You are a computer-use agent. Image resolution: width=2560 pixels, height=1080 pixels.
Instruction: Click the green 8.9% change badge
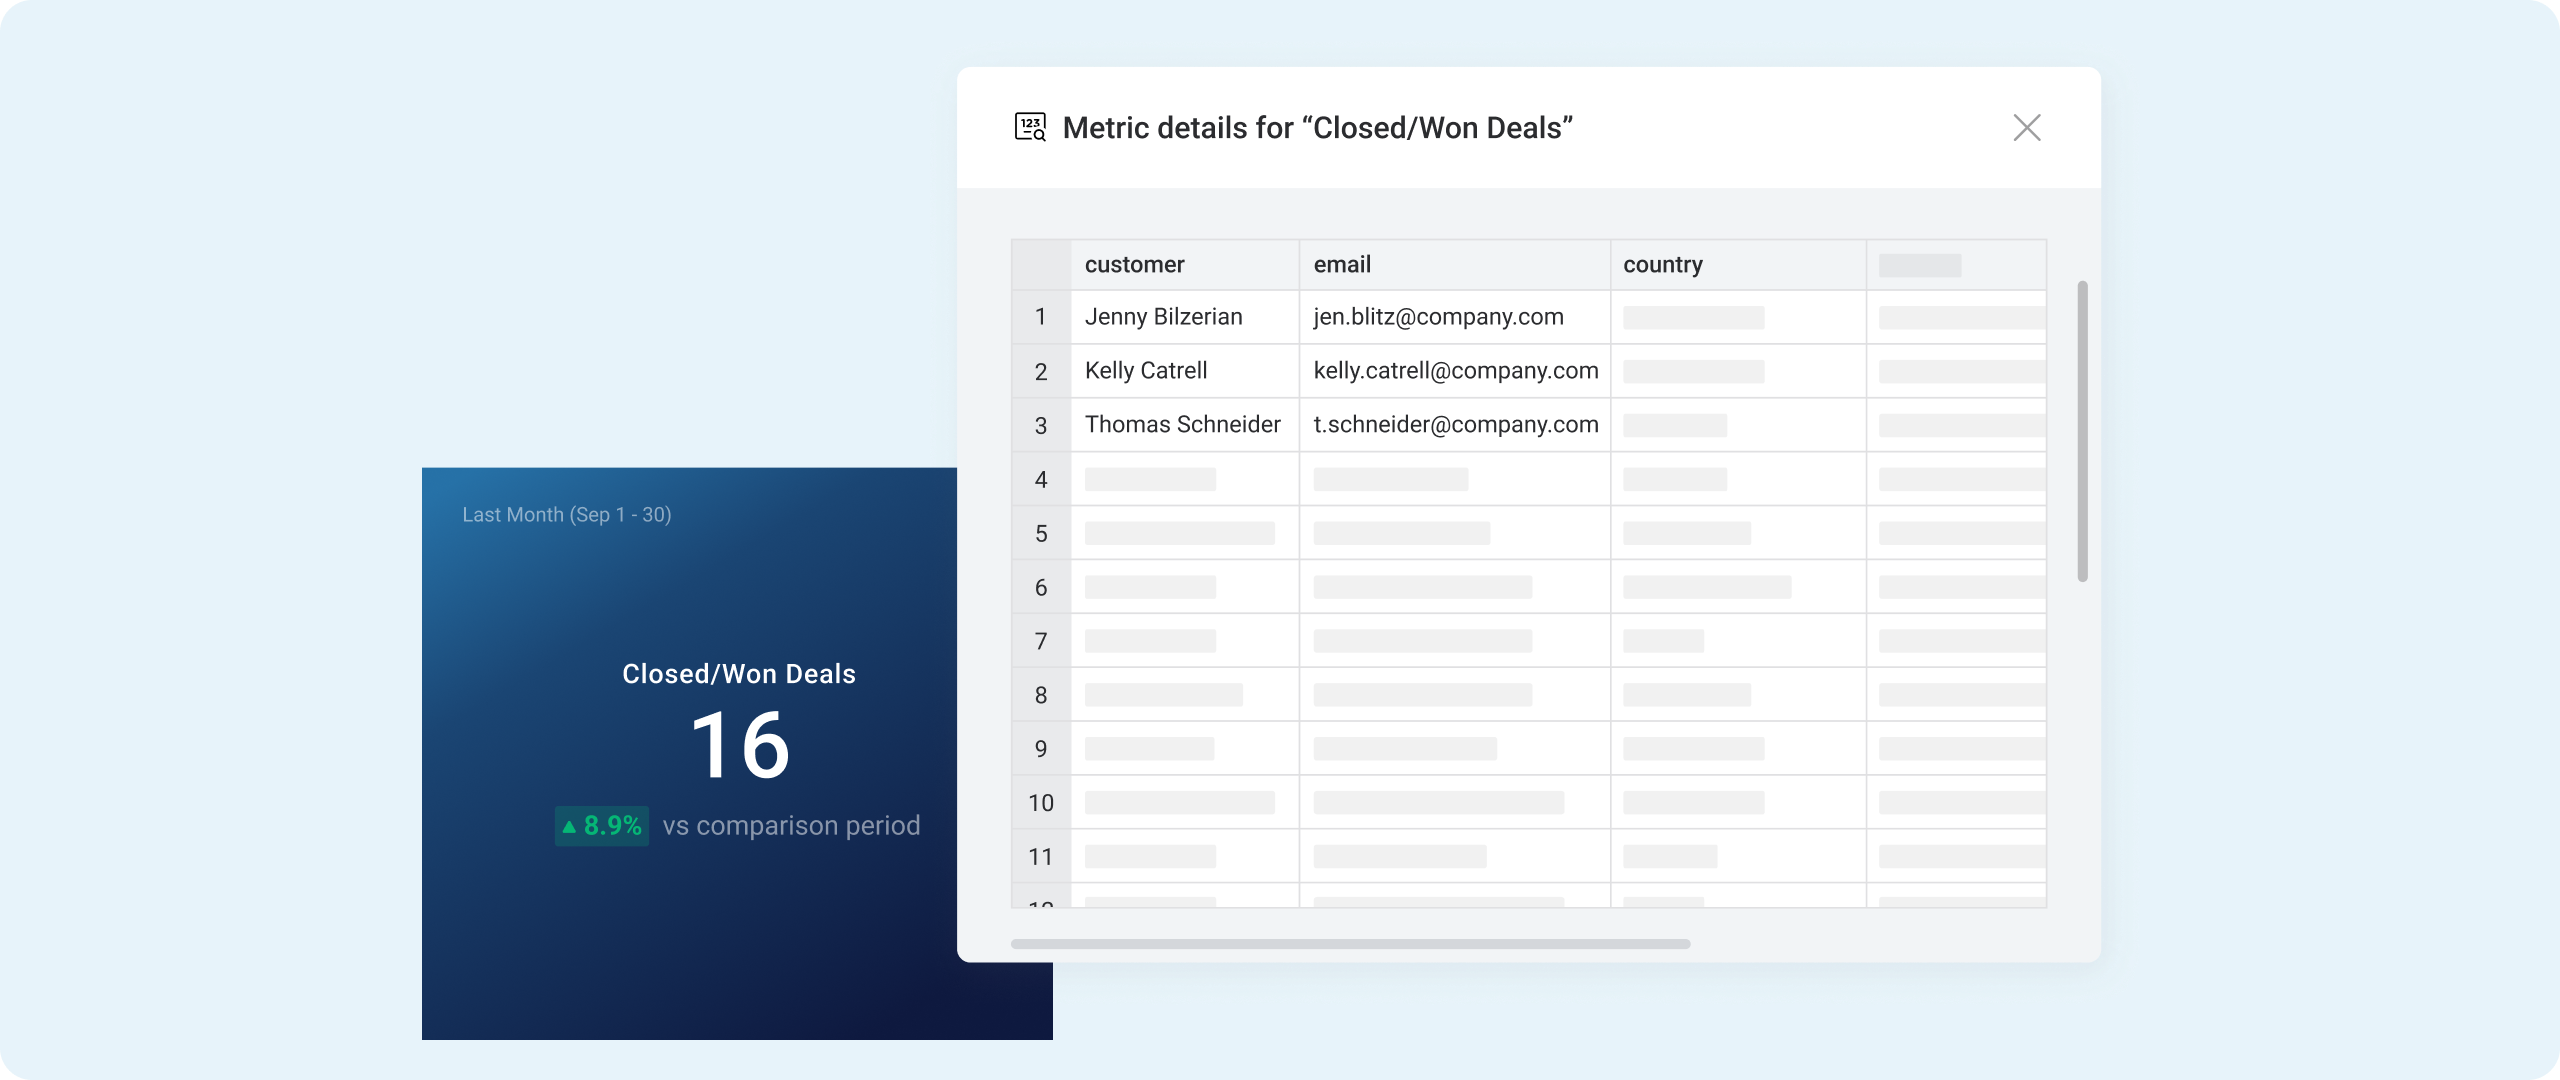[x=602, y=826]
